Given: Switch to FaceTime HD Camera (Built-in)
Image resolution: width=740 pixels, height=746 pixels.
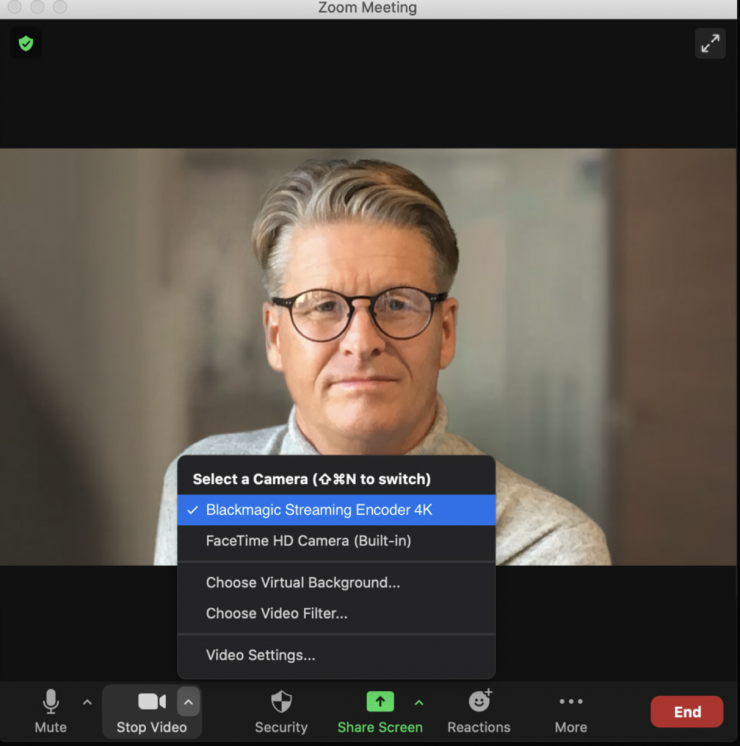Looking at the screenshot, I should (308, 541).
